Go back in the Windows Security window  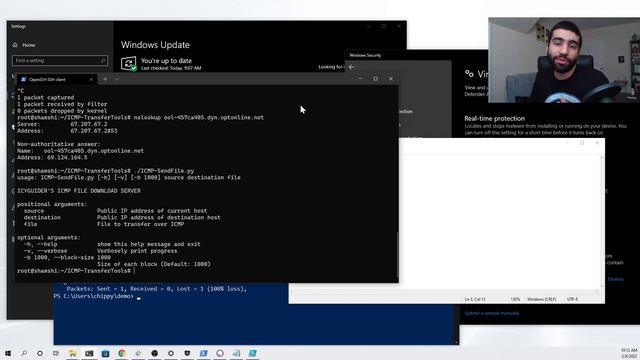(x=351, y=67)
